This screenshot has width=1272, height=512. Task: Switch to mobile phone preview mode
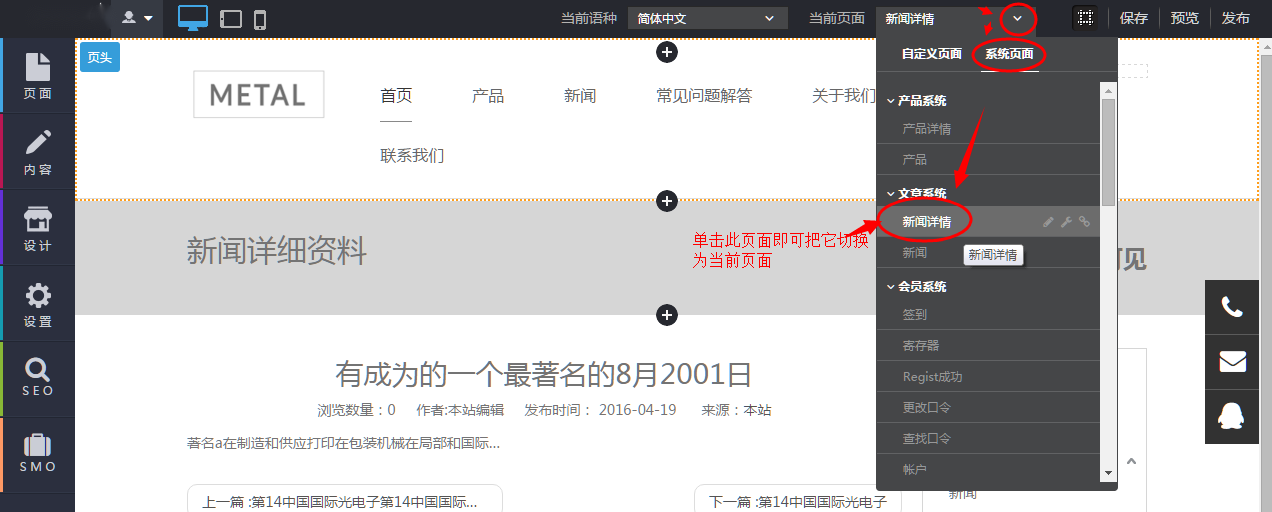(x=260, y=19)
